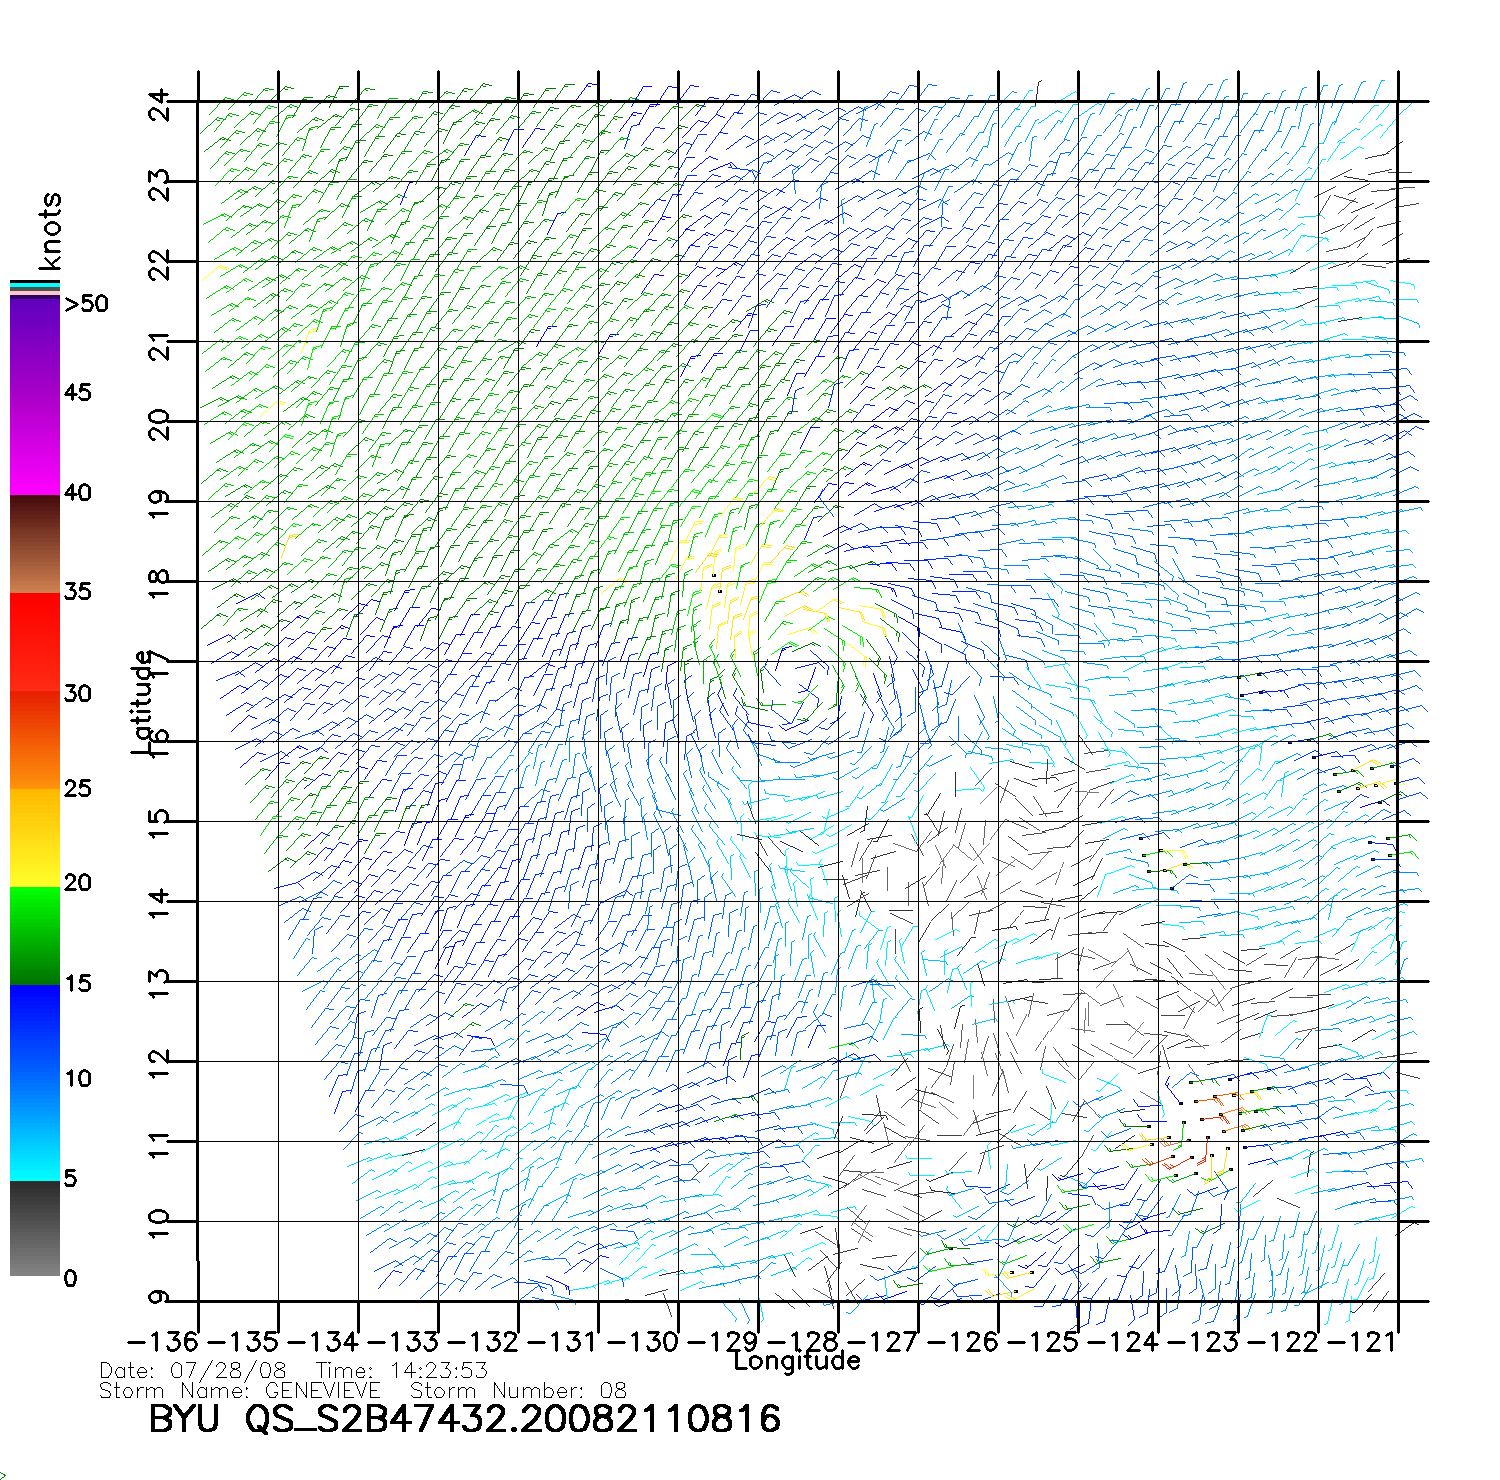The image size is (1500, 1480).
Task: Click the purple 45-50 knots legend band
Action: (x=35, y=345)
